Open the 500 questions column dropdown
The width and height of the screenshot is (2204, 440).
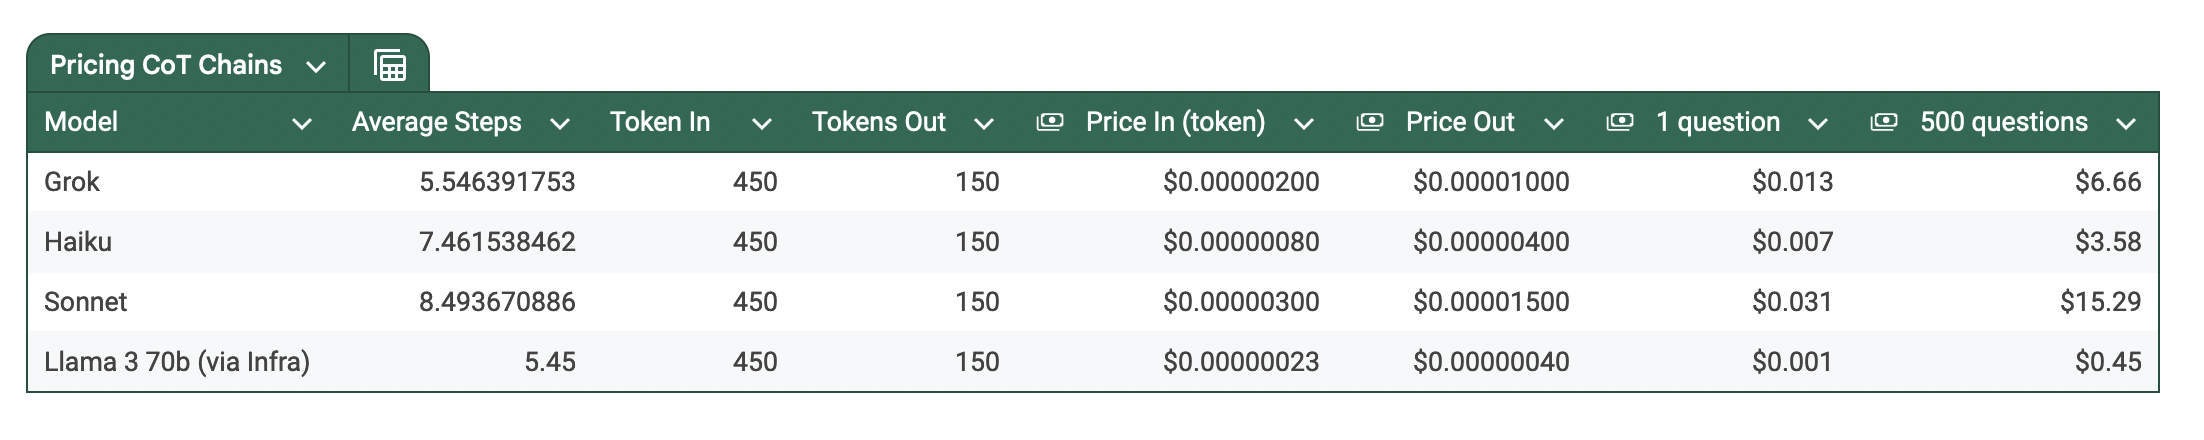coord(2127,124)
